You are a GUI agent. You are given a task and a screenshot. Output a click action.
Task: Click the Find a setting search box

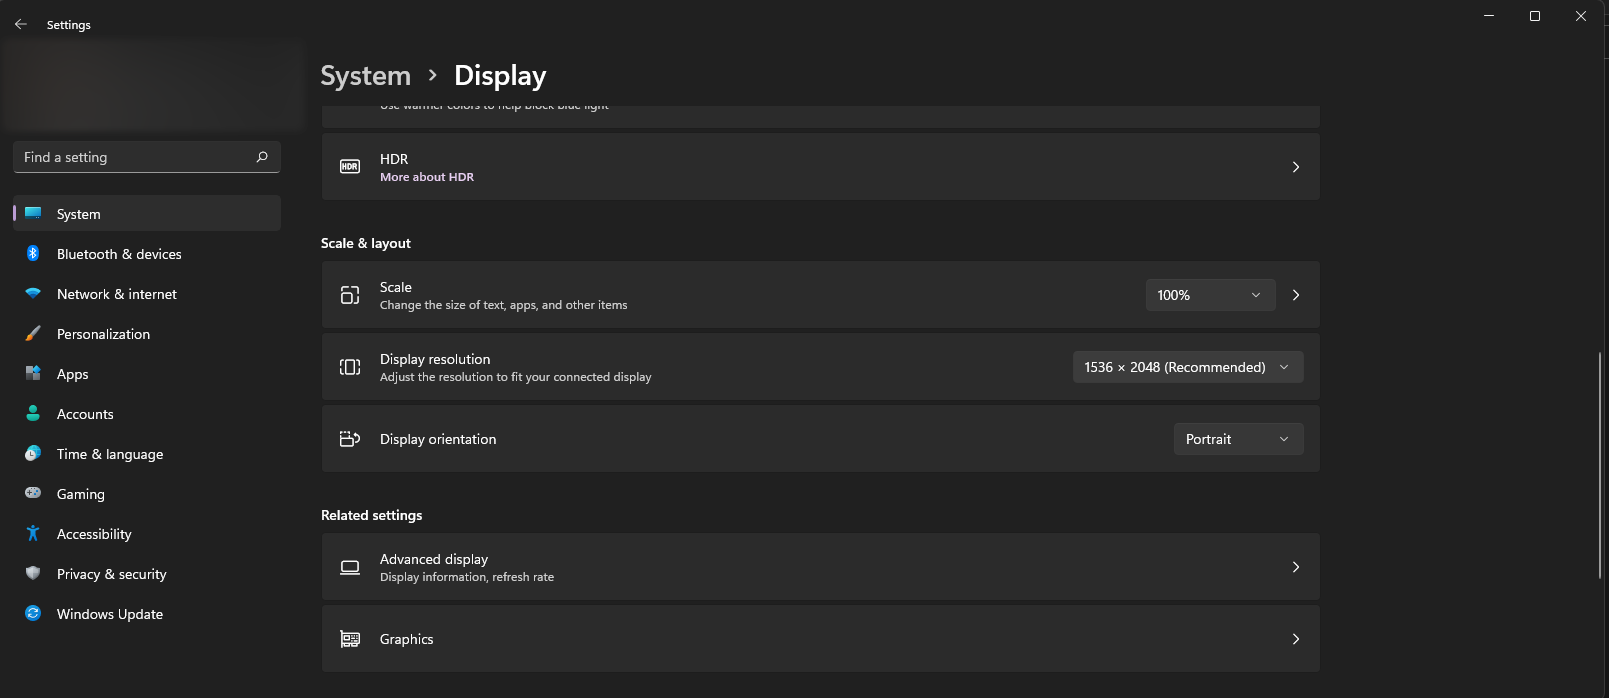click(x=135, y=157)
